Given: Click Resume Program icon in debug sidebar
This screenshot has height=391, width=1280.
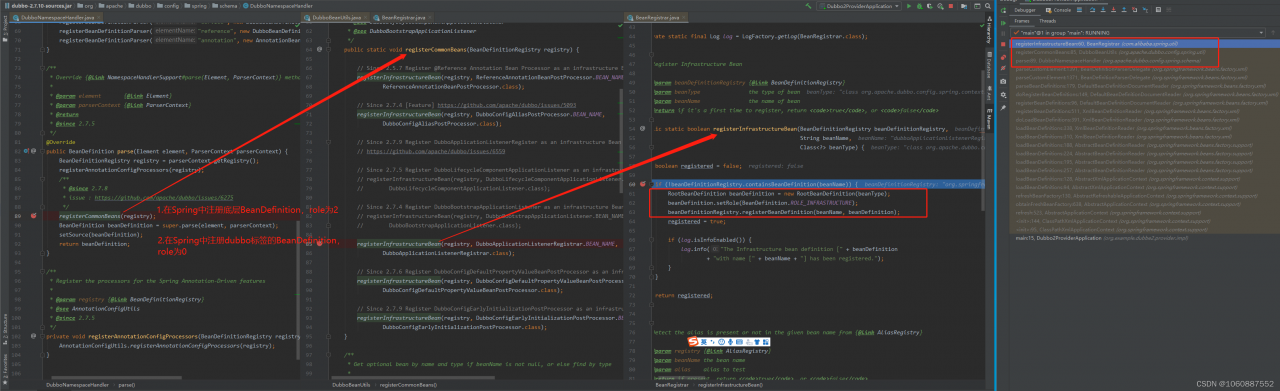Looking at the screenshot, I should pyautogui.click(x=1003, y=23).
